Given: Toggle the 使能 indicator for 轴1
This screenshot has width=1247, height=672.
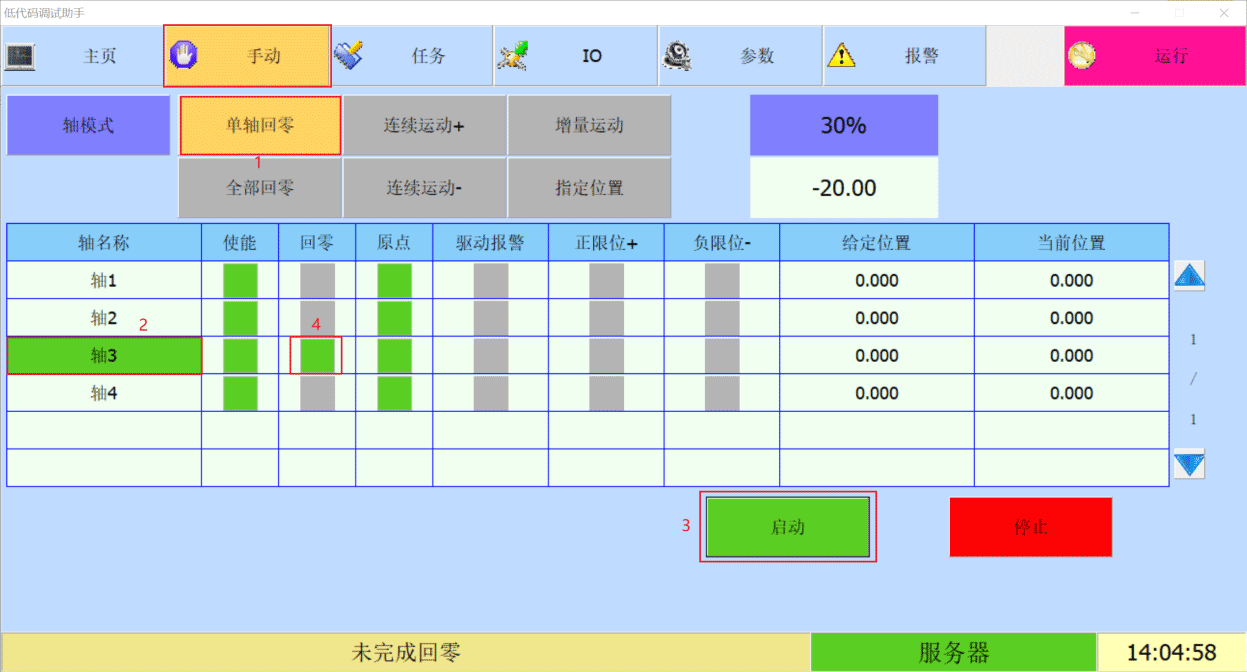Looking at the screenshot, I should [x=240, y=281].
